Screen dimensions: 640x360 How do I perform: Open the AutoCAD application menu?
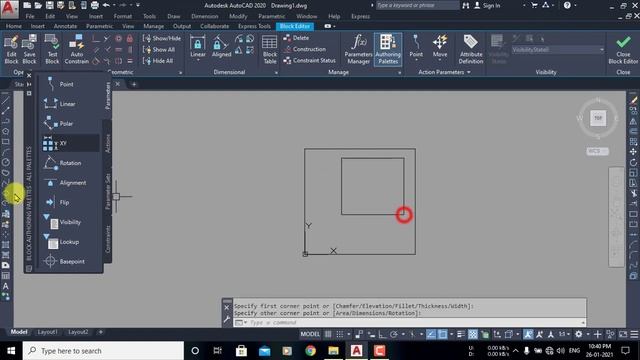(9, 9)
